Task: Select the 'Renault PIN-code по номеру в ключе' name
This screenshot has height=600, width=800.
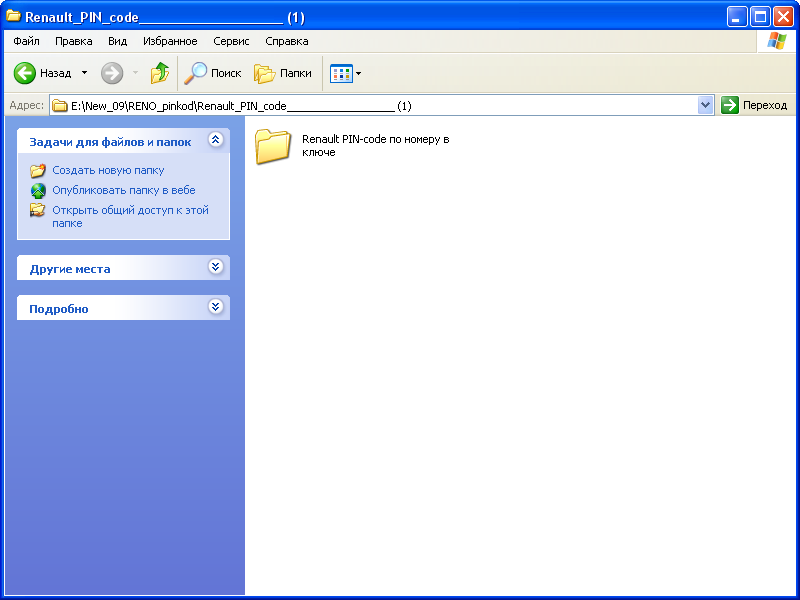Action: pos(376,145)
